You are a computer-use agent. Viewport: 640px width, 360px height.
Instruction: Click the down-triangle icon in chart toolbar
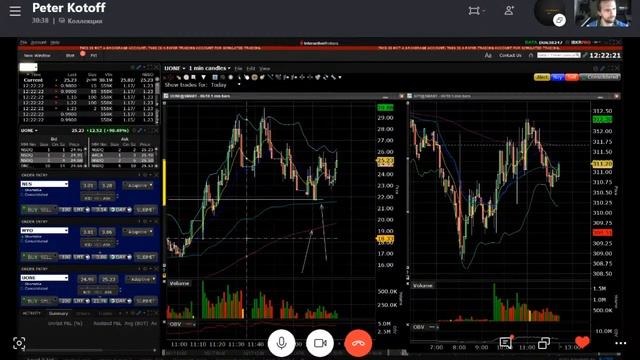203,77
